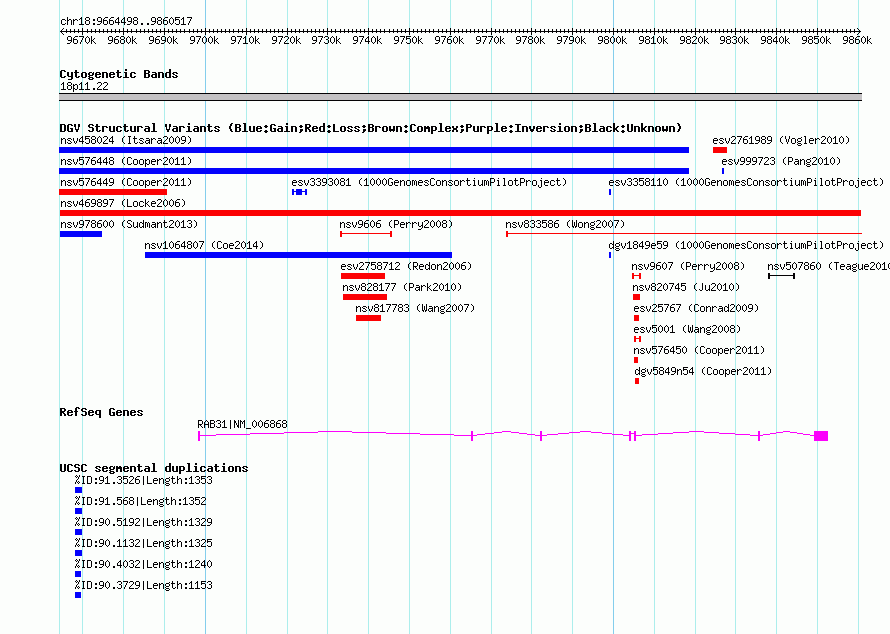890x634 pixels.
Task: Open the esv999723 (Pang2010) label
Action: (x=782, y=161)
